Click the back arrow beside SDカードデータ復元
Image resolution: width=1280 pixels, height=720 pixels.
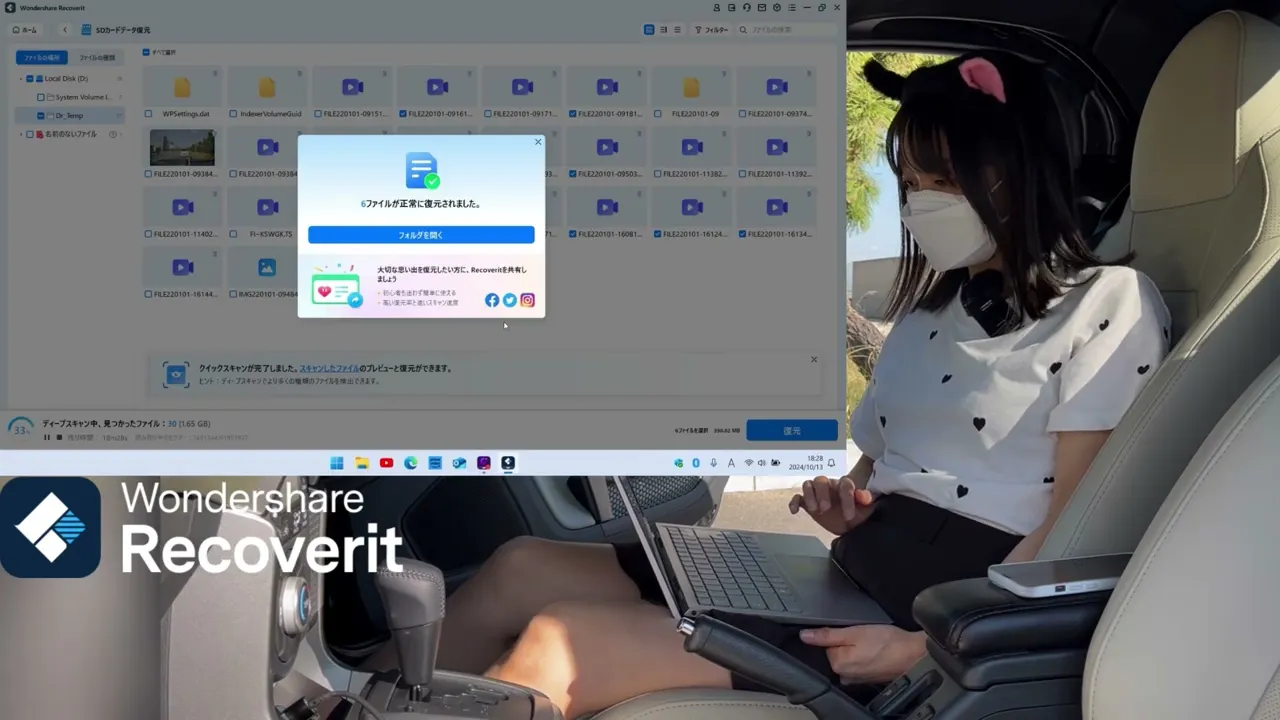65,30
